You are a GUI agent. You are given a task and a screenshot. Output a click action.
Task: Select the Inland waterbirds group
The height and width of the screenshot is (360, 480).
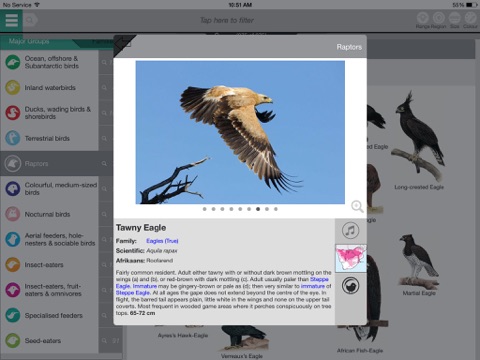tap(49, 88)
